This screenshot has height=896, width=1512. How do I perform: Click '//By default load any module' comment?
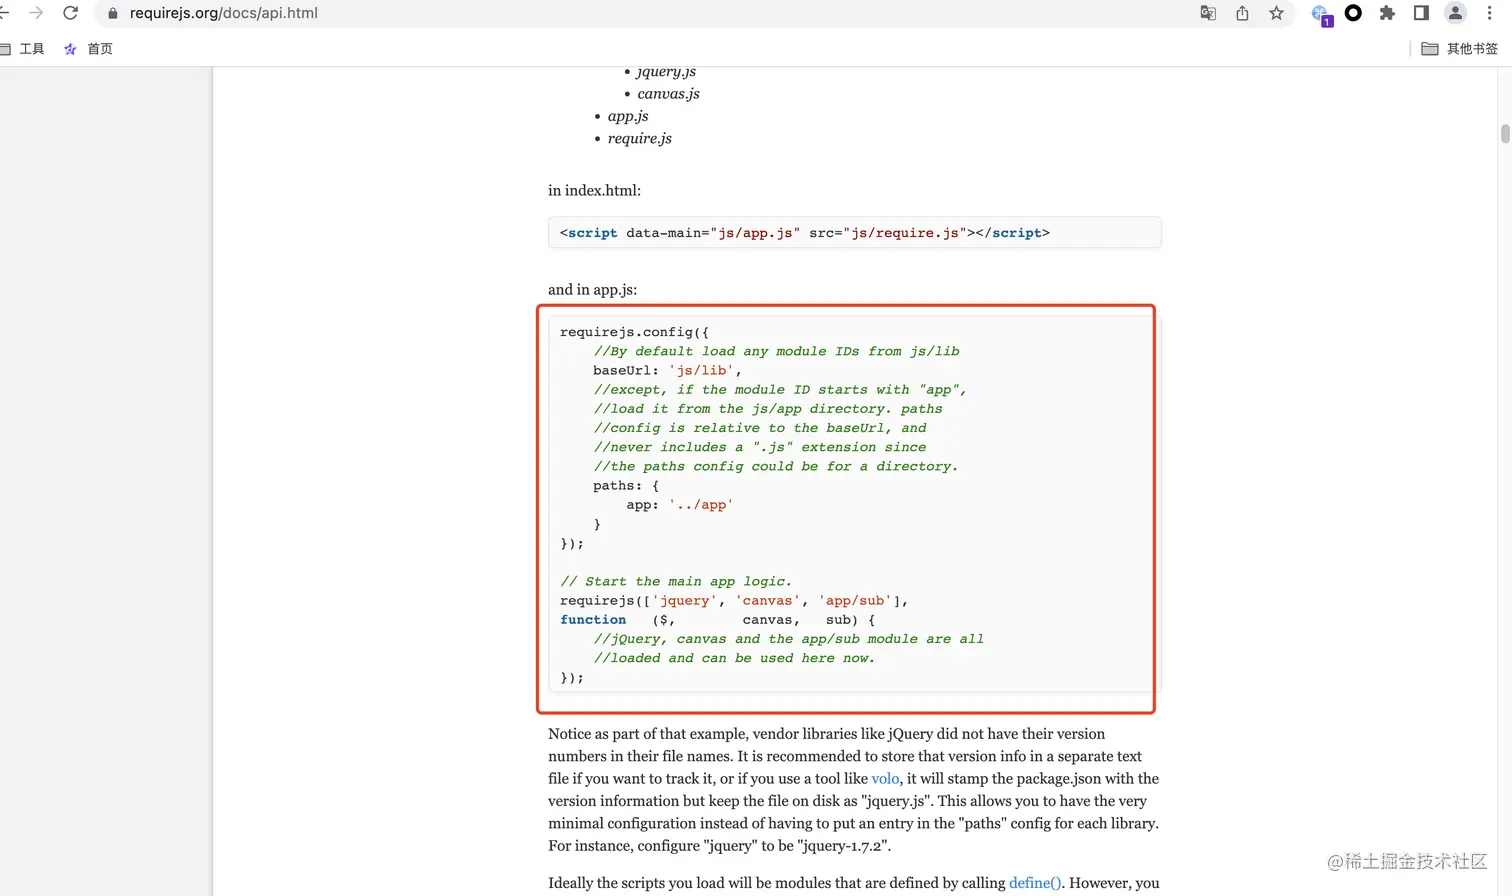[776, 351]
